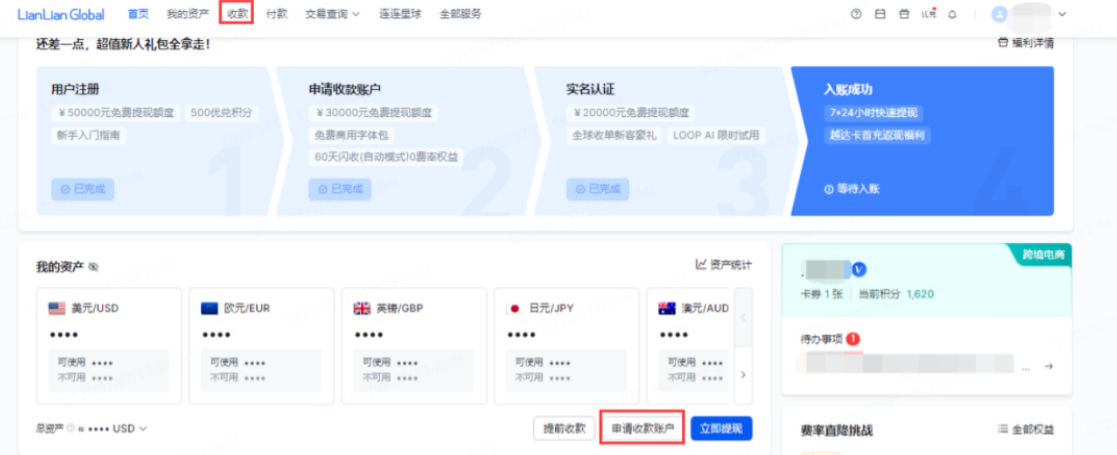Screen dimensions: 1117x455
Task: Open the 收款 menu tab
Action: coord(237,14)
